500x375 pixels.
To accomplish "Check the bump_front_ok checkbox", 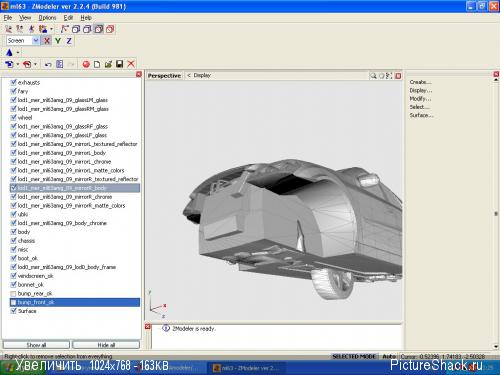I will pos(13,302).
